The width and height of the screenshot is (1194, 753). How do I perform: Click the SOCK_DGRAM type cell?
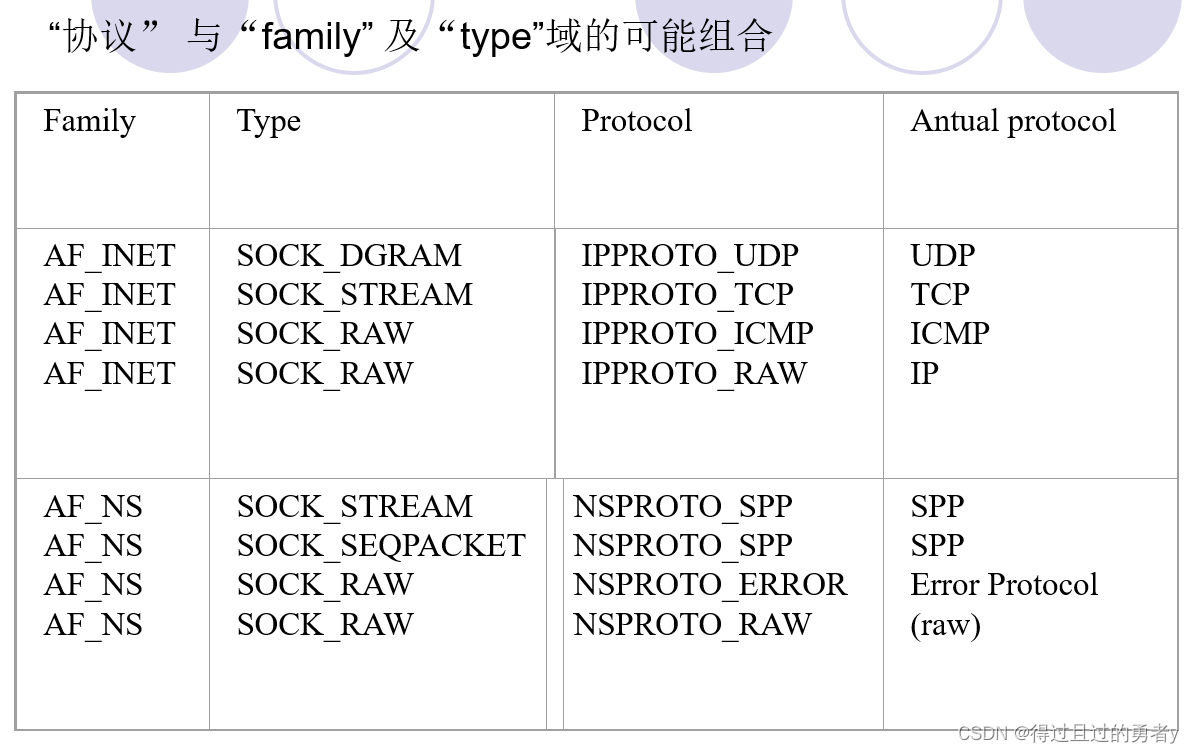(x=349, y=256)
